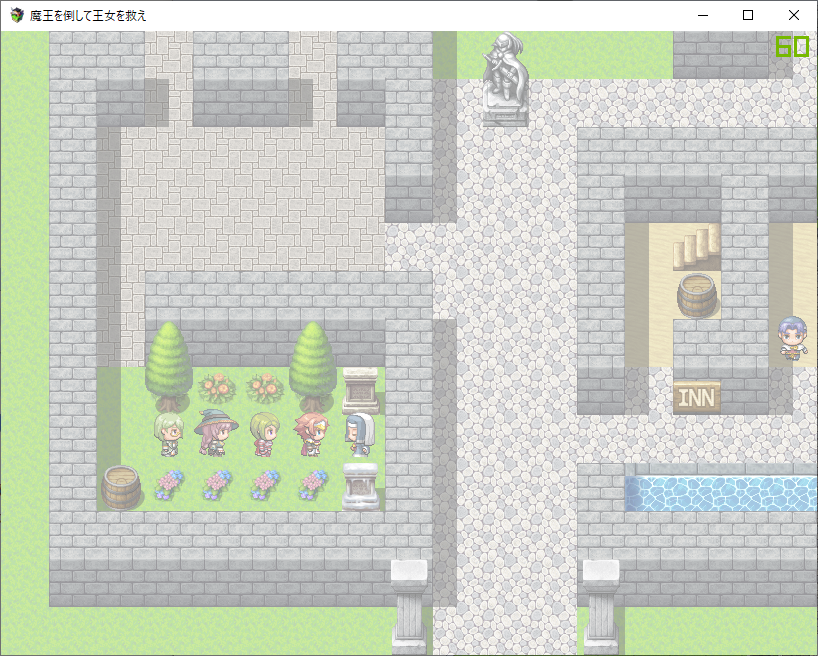This screenshot has height=656, width=818.
Task: Click the pine tree beside the stone pedestal
Action: pyautogui.click(x=312, y=362)
